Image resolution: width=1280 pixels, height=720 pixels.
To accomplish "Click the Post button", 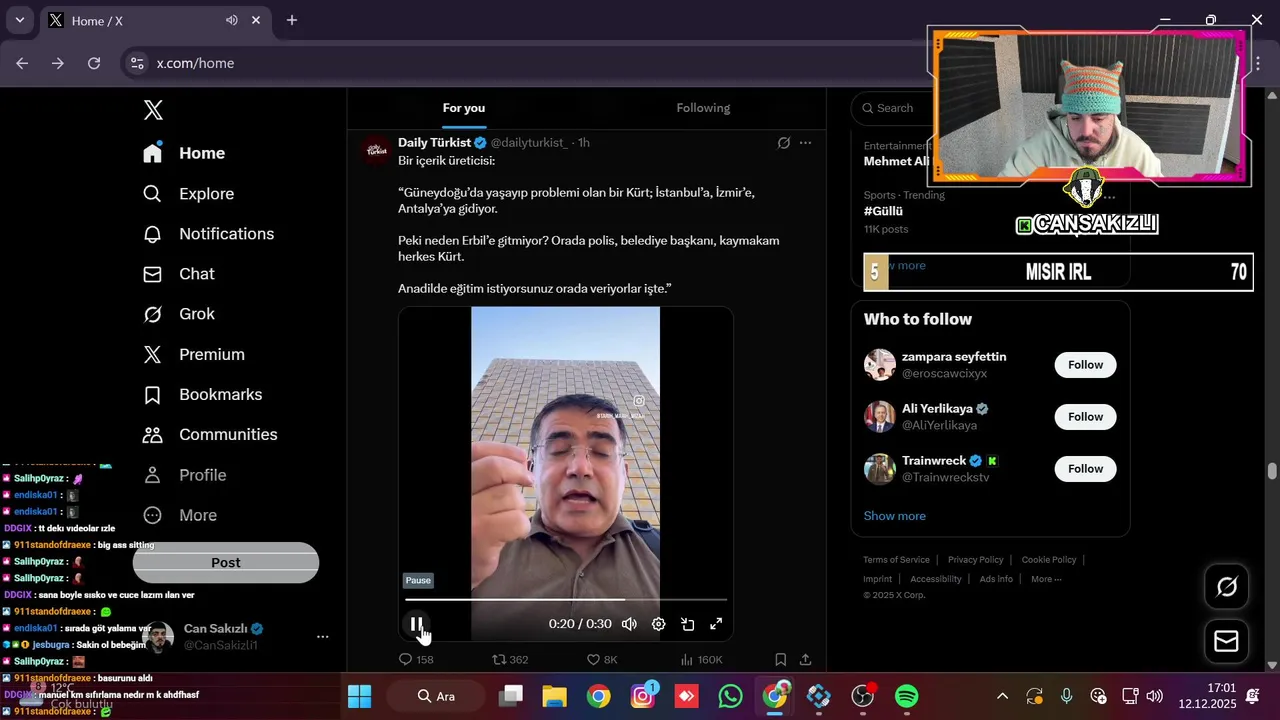I will 226,563.
